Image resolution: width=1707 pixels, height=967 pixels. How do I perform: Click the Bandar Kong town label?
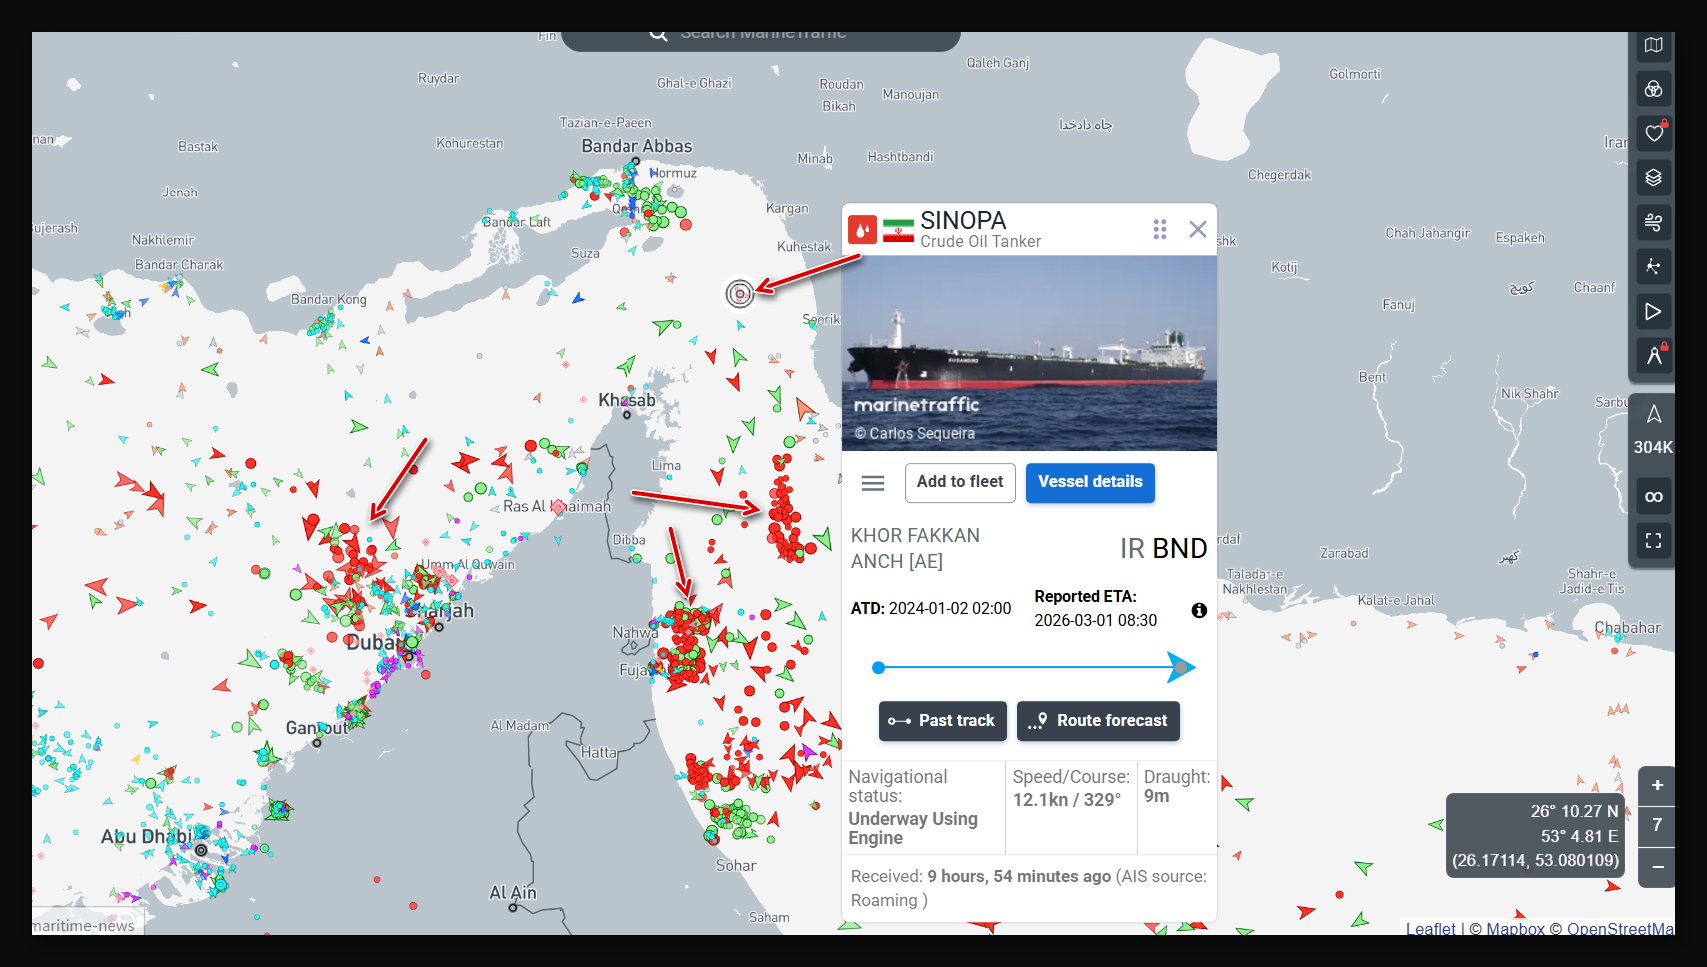click(x=329, y=299)
